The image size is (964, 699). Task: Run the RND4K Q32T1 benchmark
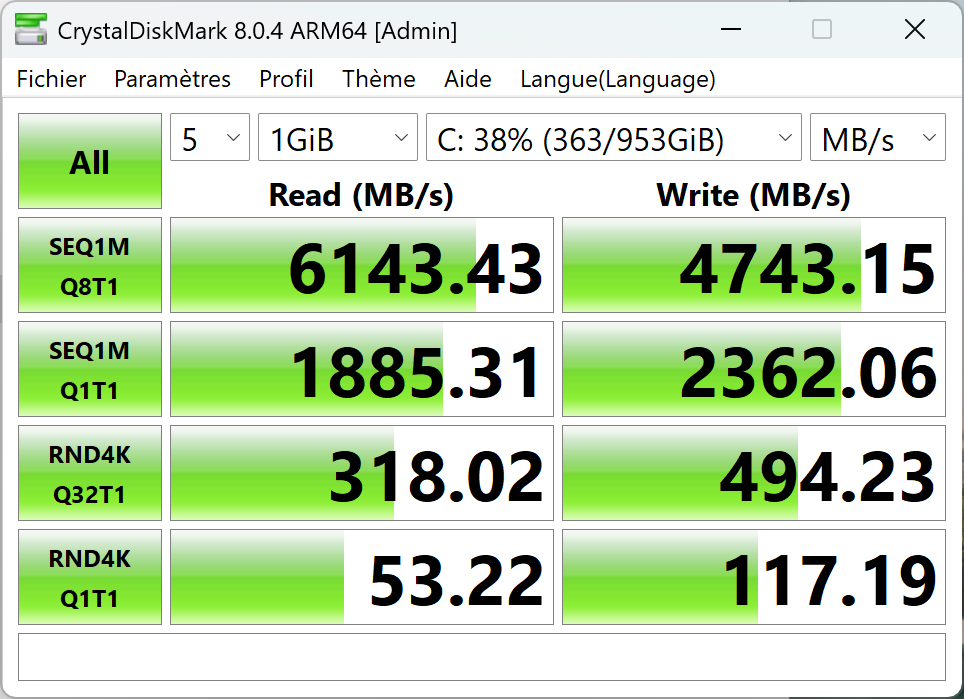(x=90, y=473)
